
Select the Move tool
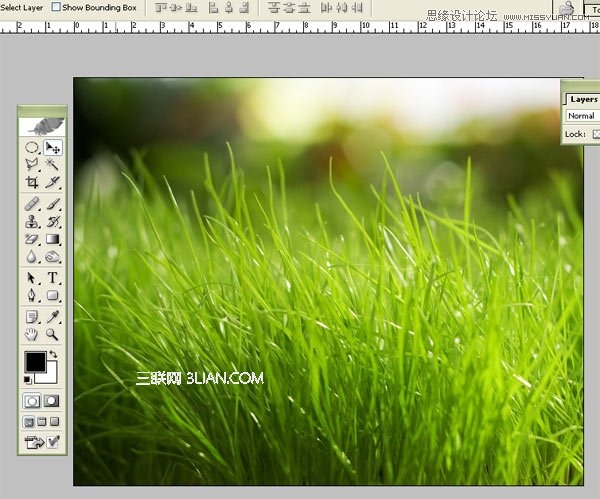tap(53, 147)
